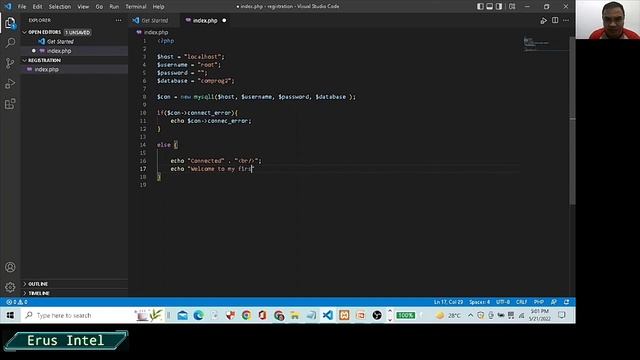This screenshot has width=640, height=360.
Task: Switch to the index.php editor tab
Action: coord(205,20)
